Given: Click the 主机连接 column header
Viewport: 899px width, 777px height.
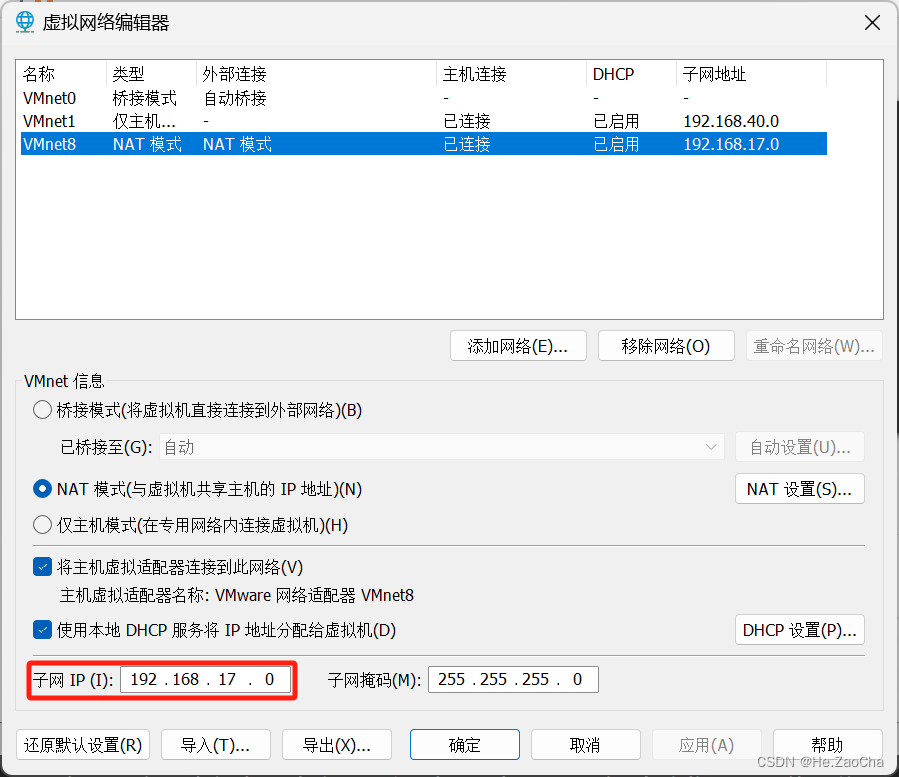Looking at the screenshot, I should tap(511, 74).
